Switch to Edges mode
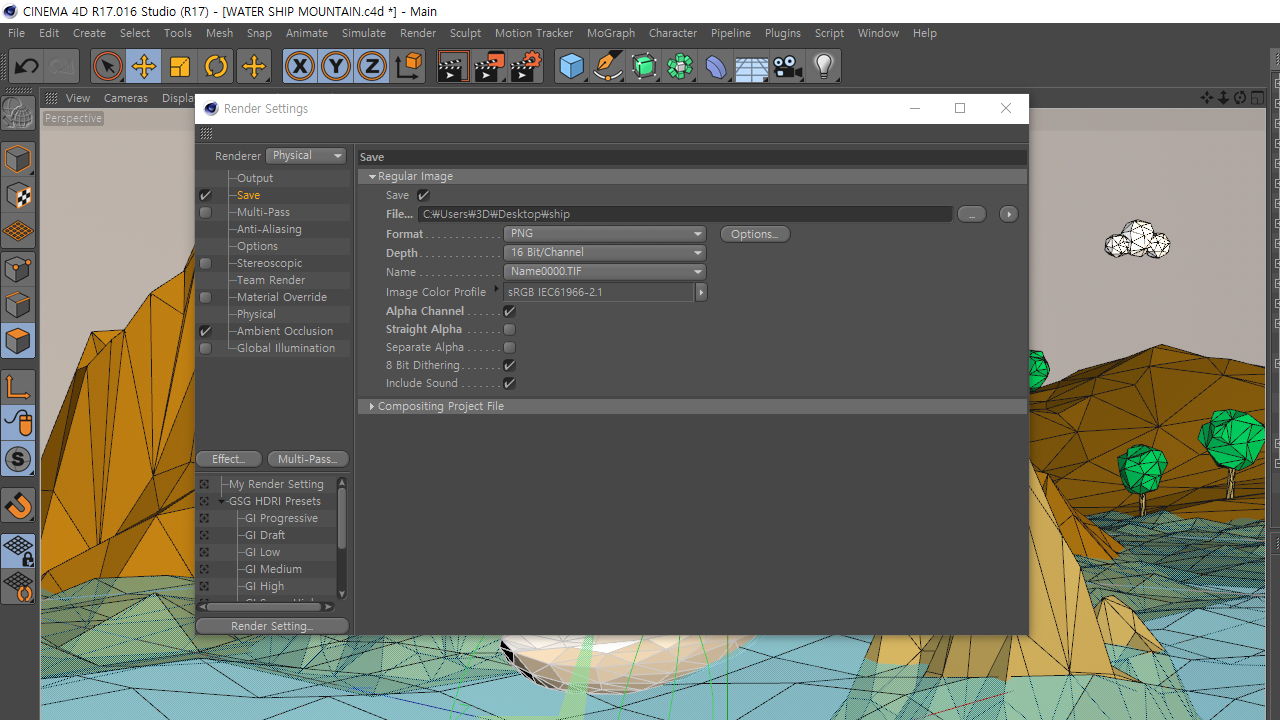 pyautogui.click(x=18, y=304)
